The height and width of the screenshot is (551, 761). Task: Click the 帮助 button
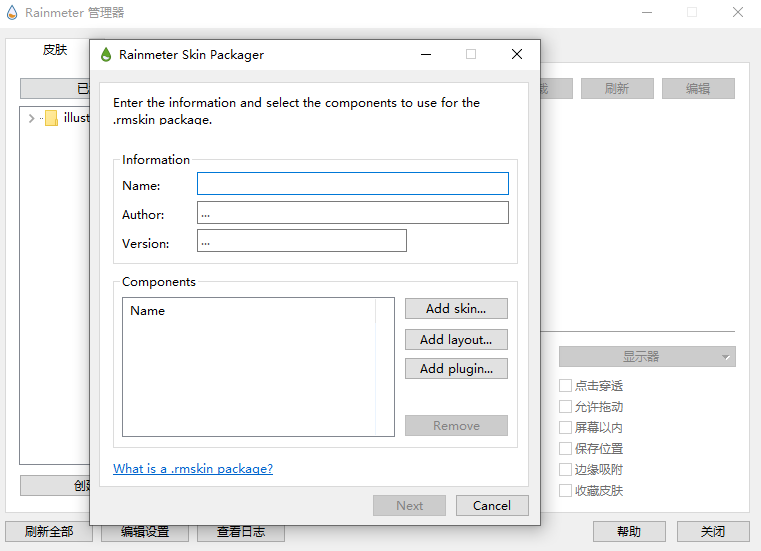629,532
